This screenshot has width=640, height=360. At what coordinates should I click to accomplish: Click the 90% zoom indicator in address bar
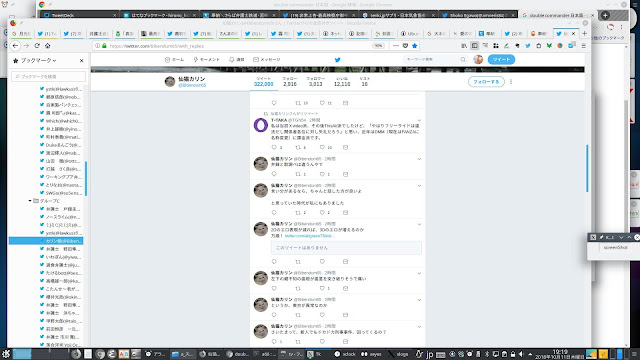pyautogui.click(x=378, y=46)
